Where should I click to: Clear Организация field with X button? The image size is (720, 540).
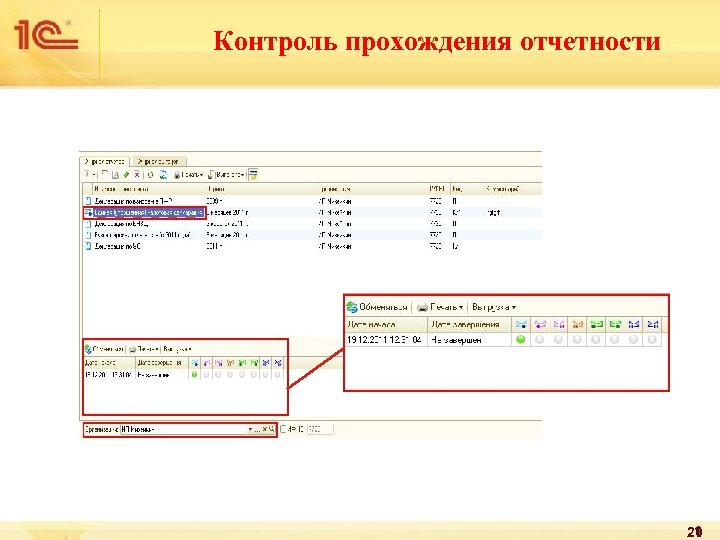(x=265, y=430)
